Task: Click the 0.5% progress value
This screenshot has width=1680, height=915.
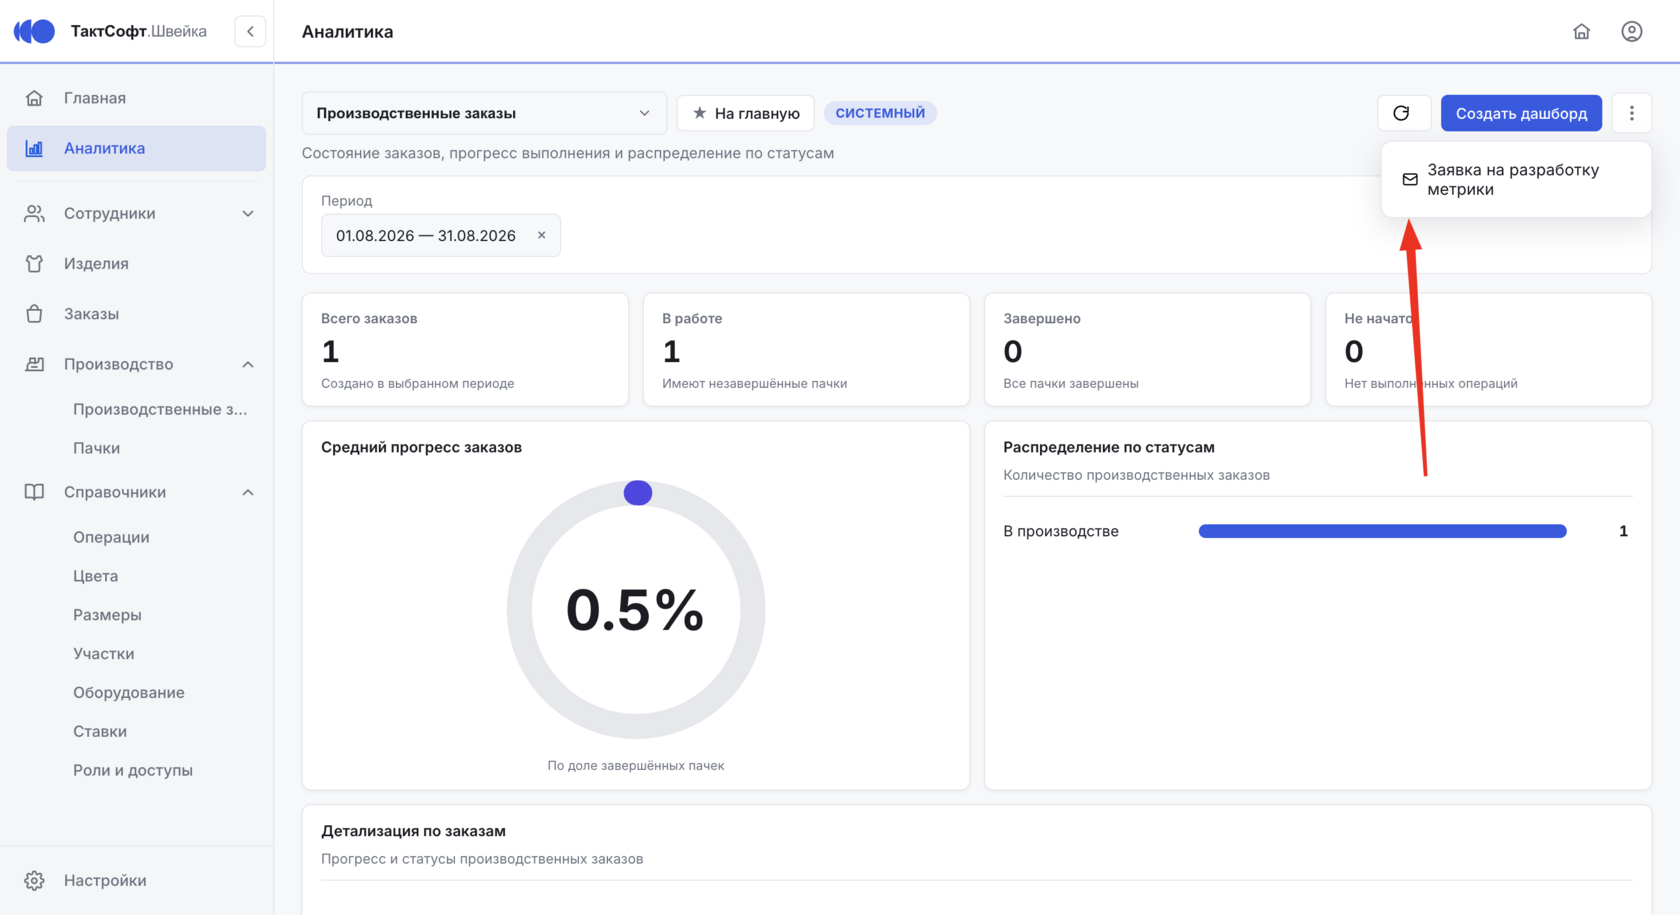Action: (x=635, y=610)
